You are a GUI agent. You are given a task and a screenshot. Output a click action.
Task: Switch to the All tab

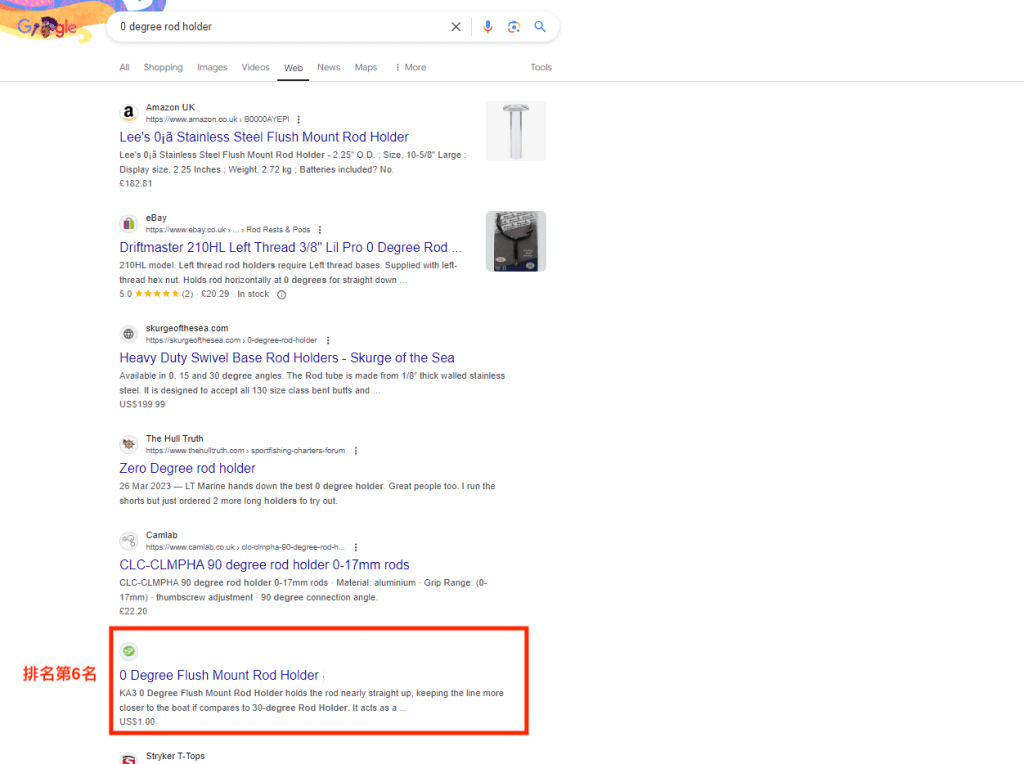pos(124,67)
